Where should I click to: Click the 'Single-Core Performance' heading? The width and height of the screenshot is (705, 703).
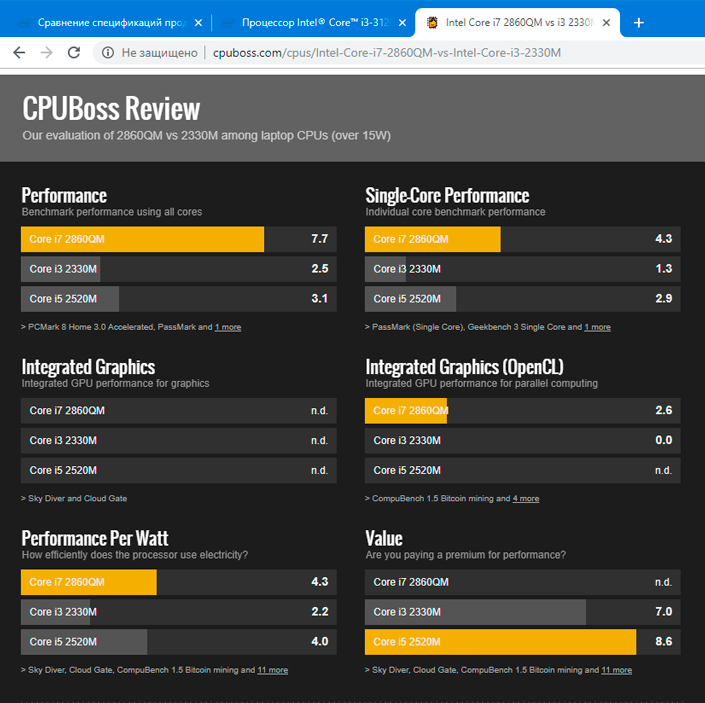(447, 196)
